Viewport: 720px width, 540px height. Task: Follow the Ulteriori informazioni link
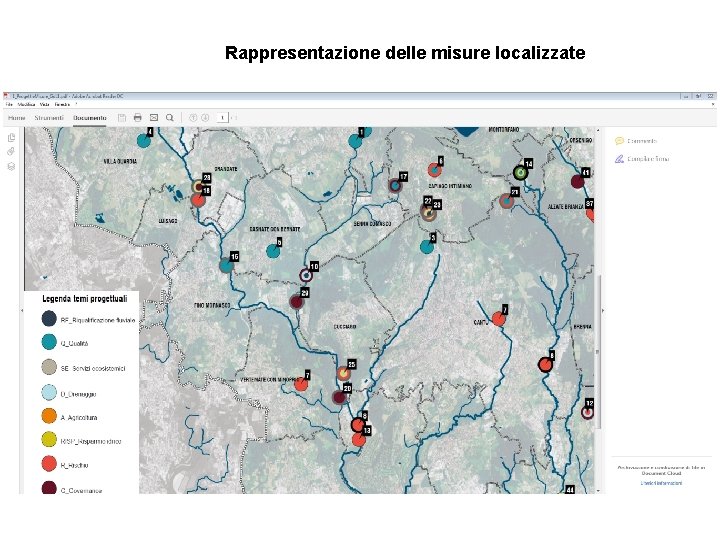pyautogui.click(x=661, y=483)
